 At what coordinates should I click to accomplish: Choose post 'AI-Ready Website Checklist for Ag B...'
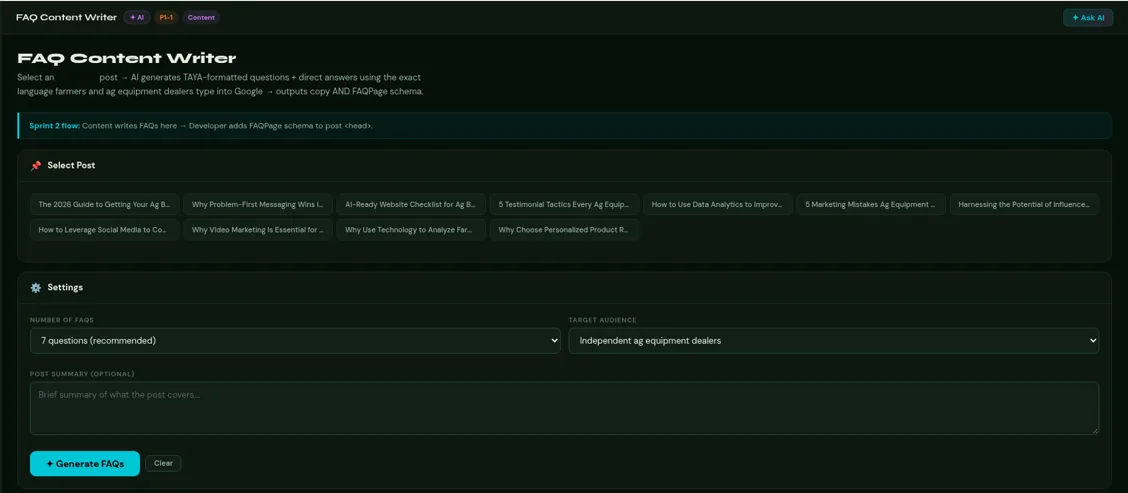[x=411, y=204]
